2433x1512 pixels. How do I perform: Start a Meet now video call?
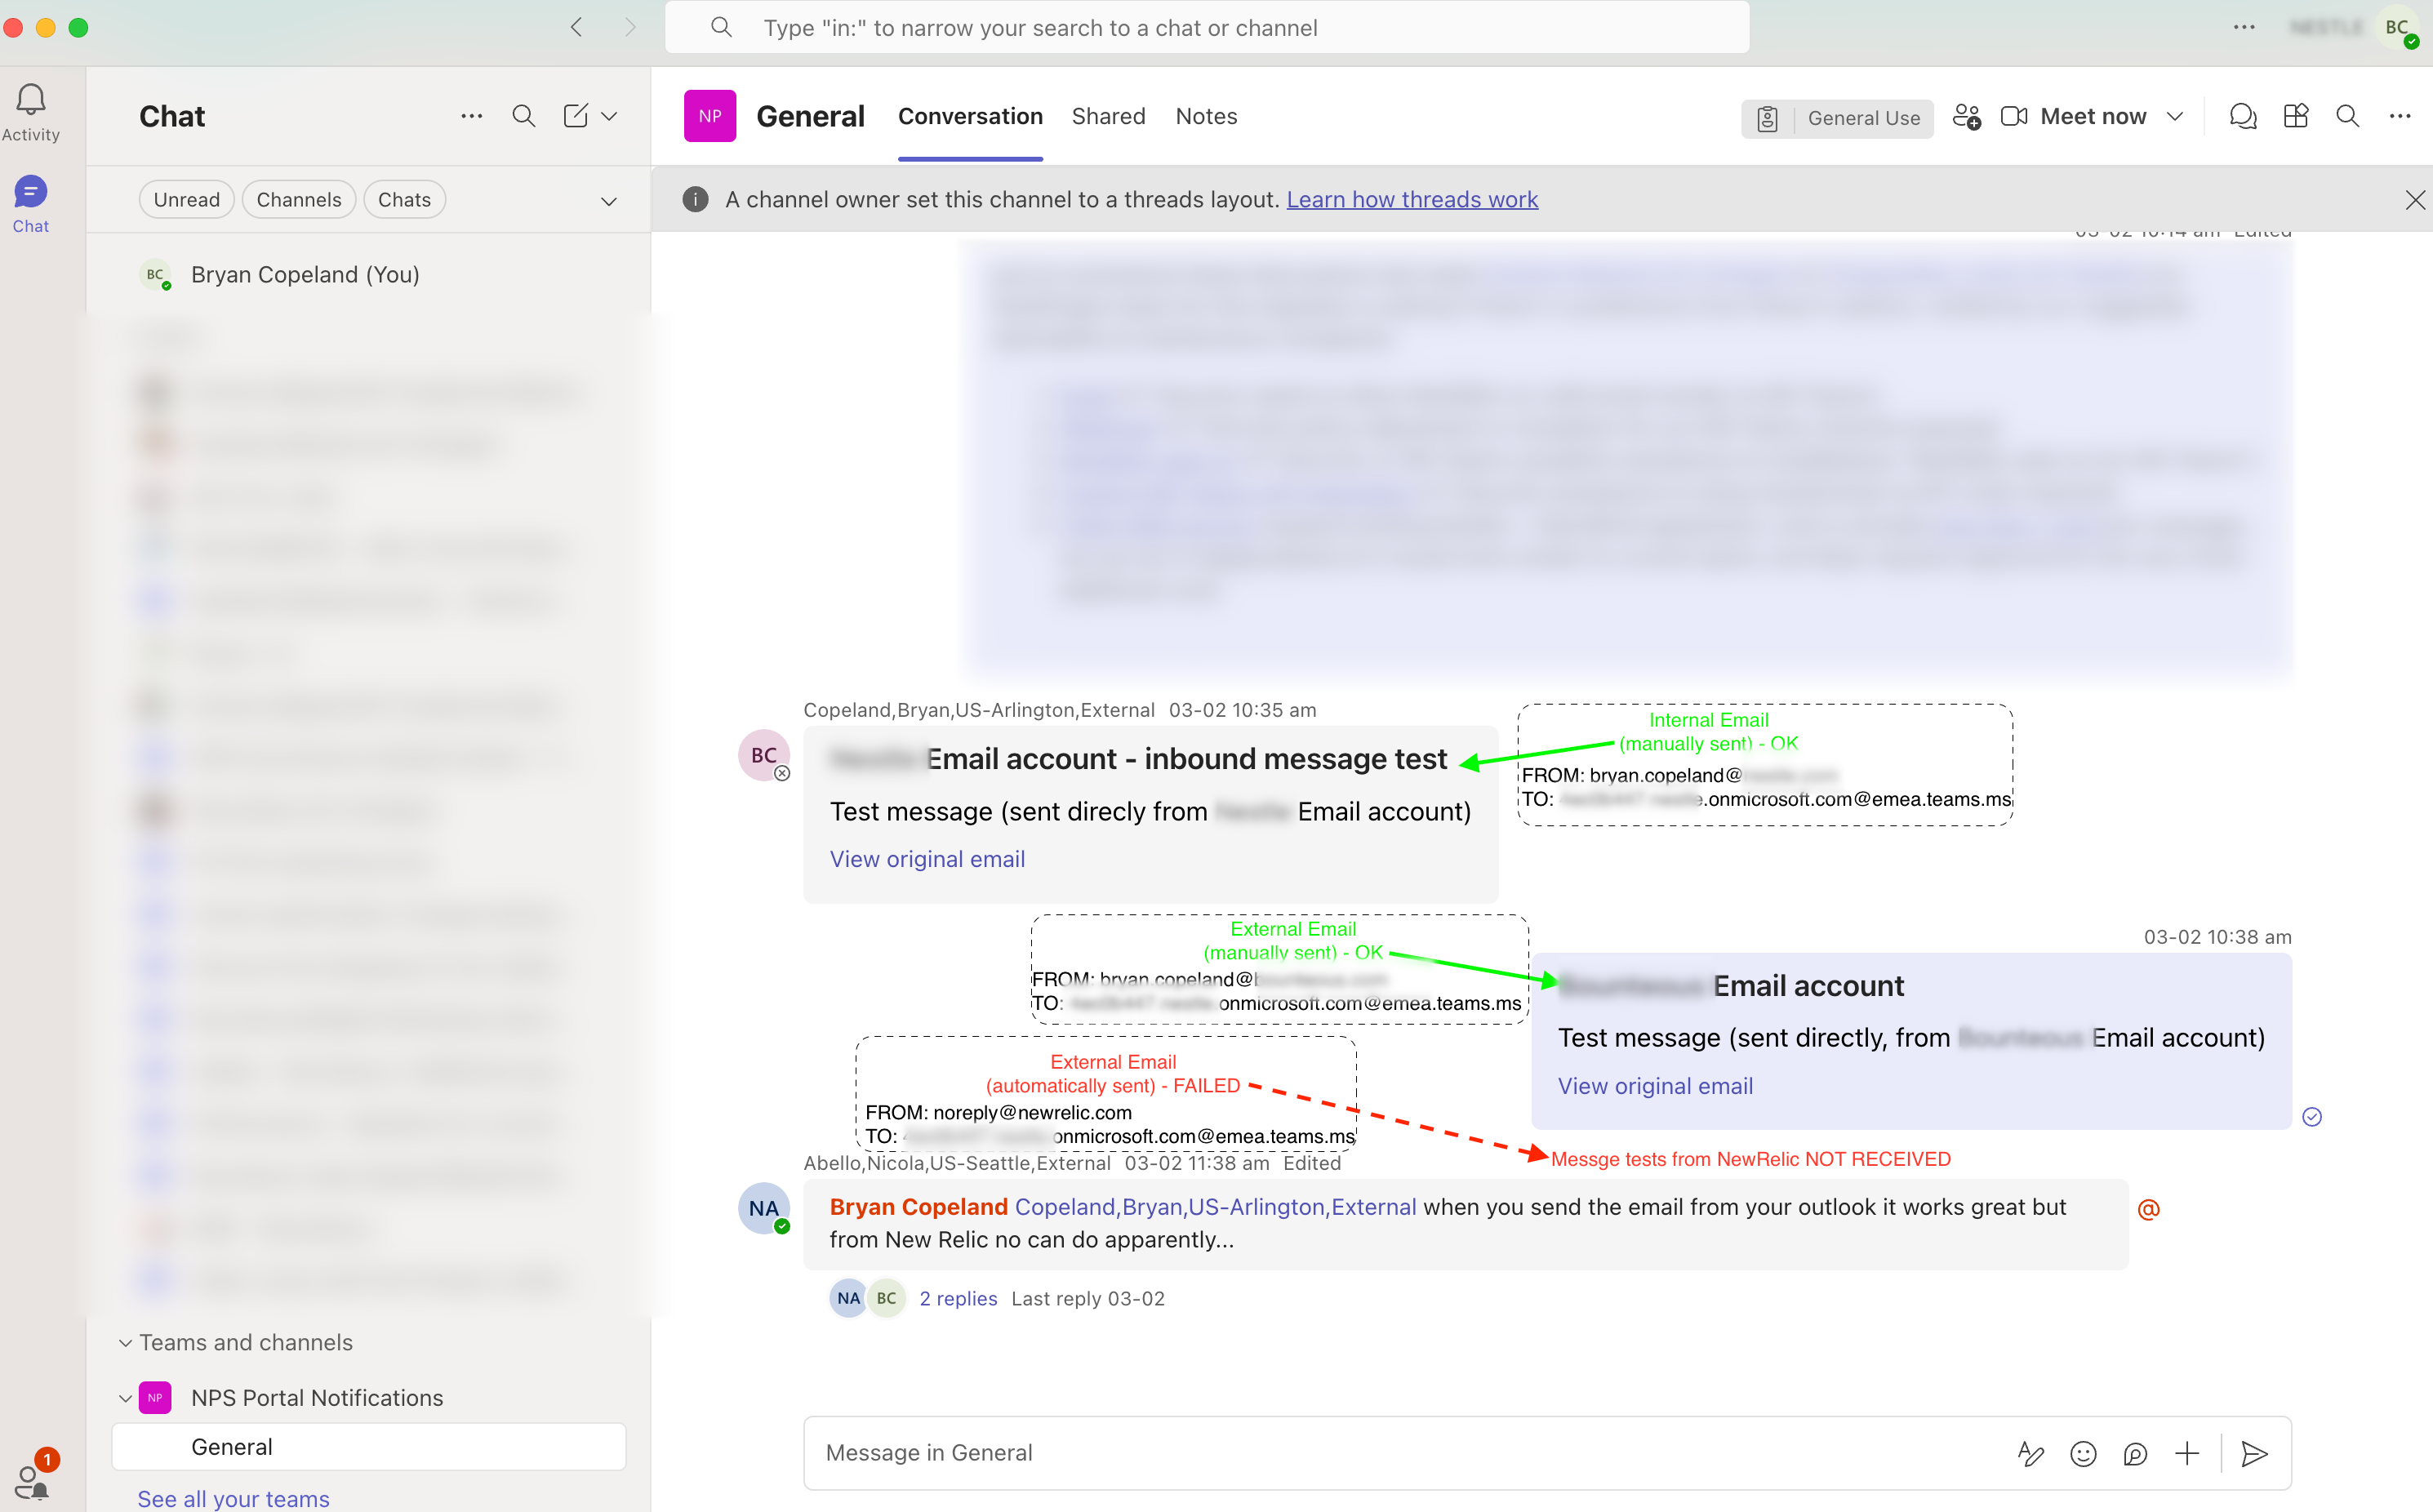(2073, 117)
